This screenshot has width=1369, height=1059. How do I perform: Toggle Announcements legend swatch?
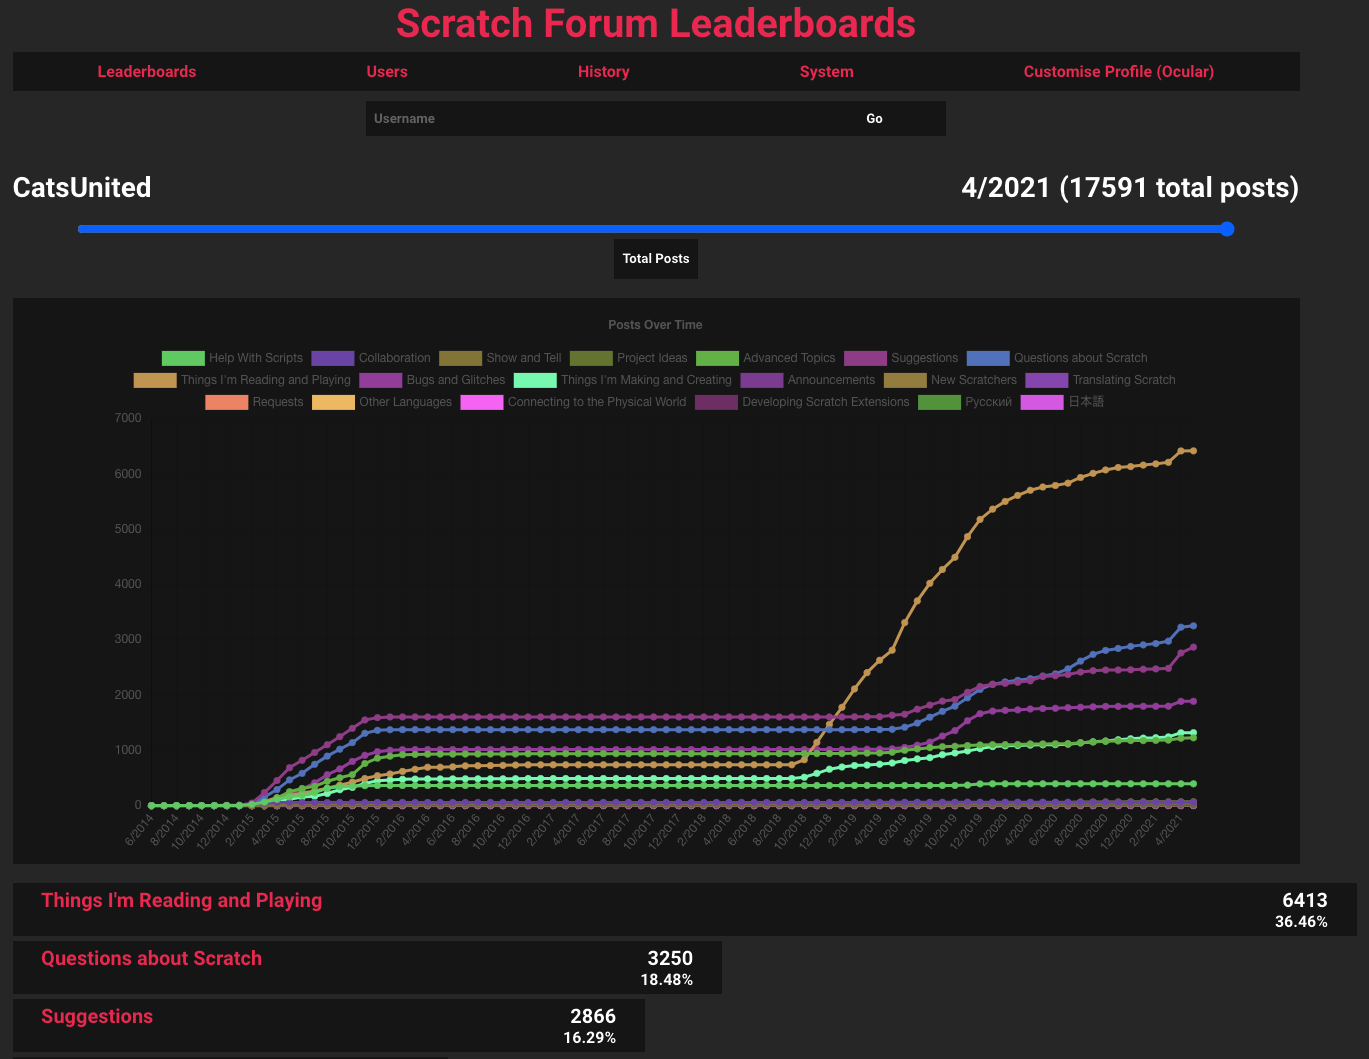[762, 380]
